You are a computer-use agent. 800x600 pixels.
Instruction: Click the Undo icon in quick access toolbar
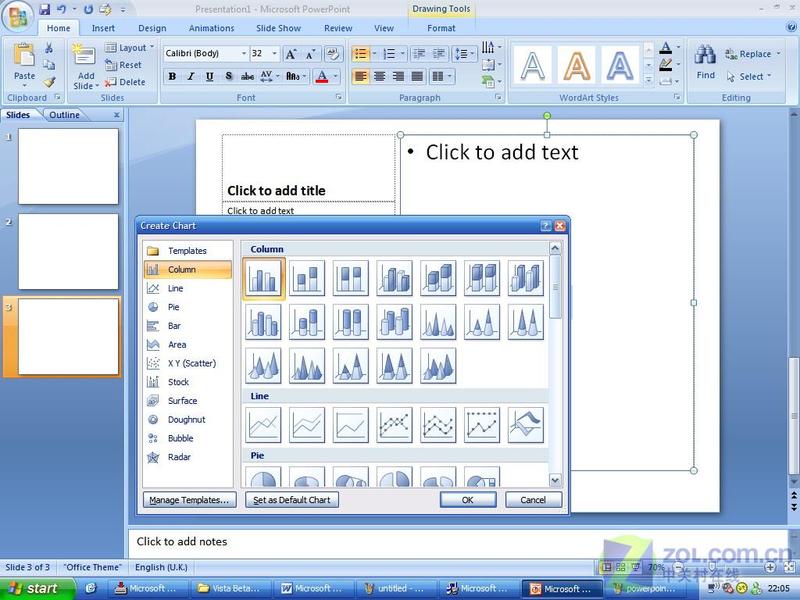pos(62,9)
